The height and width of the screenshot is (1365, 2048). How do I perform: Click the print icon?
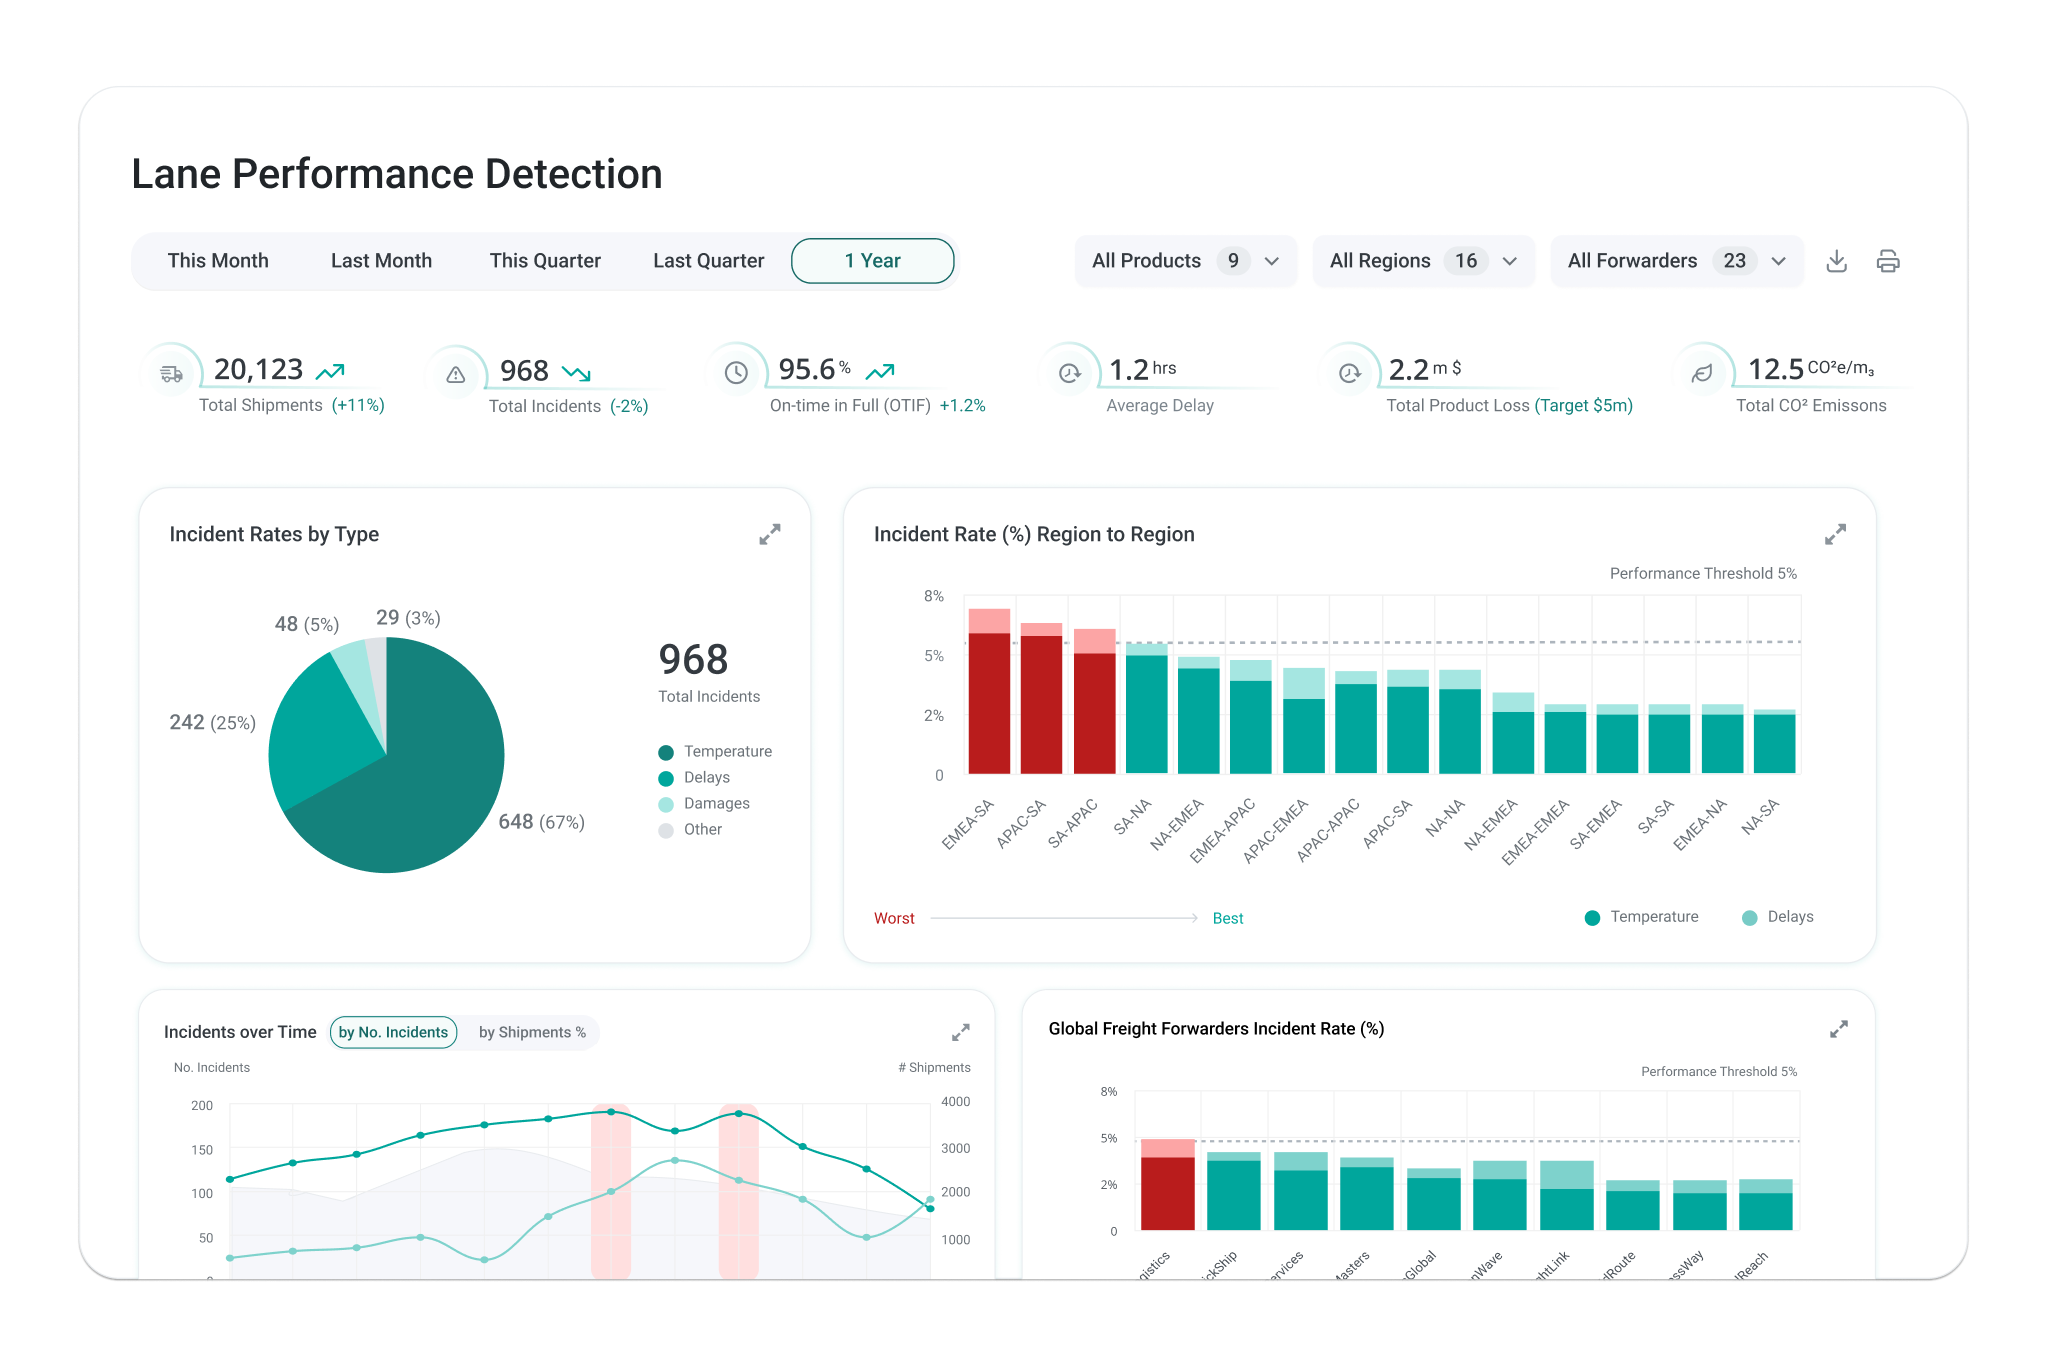[x=1887, y=261]
